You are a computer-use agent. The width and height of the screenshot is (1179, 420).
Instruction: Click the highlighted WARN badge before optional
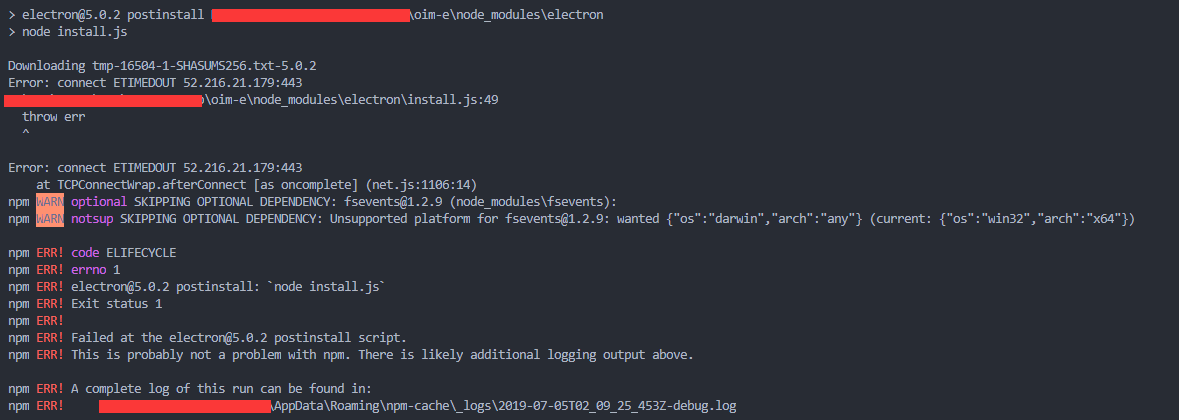[51, 201]
